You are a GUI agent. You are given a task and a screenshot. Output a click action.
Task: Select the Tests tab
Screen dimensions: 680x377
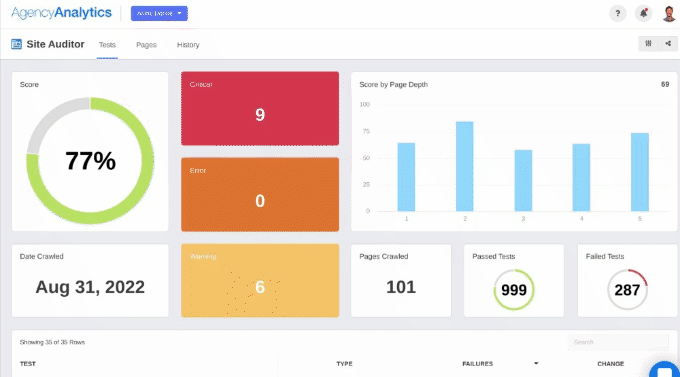107,45
